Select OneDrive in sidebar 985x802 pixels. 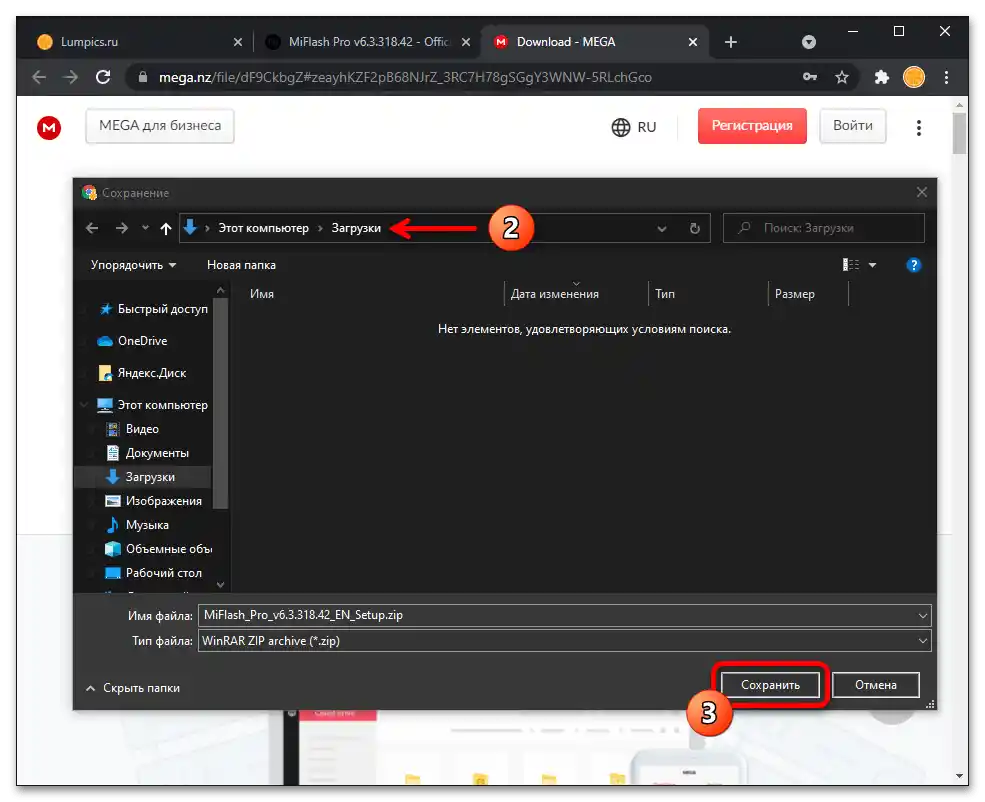click(x=133, y=341)
